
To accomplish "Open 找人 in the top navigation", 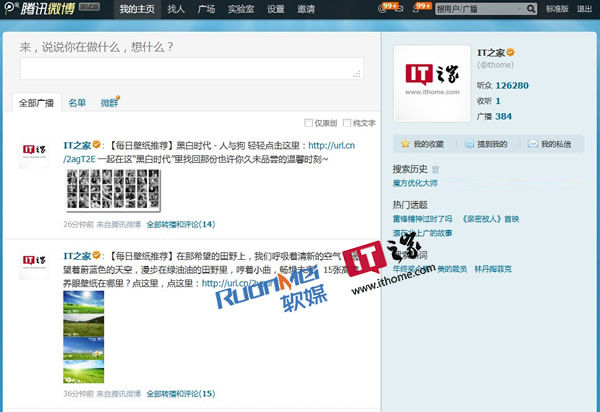I will [176, 9].
